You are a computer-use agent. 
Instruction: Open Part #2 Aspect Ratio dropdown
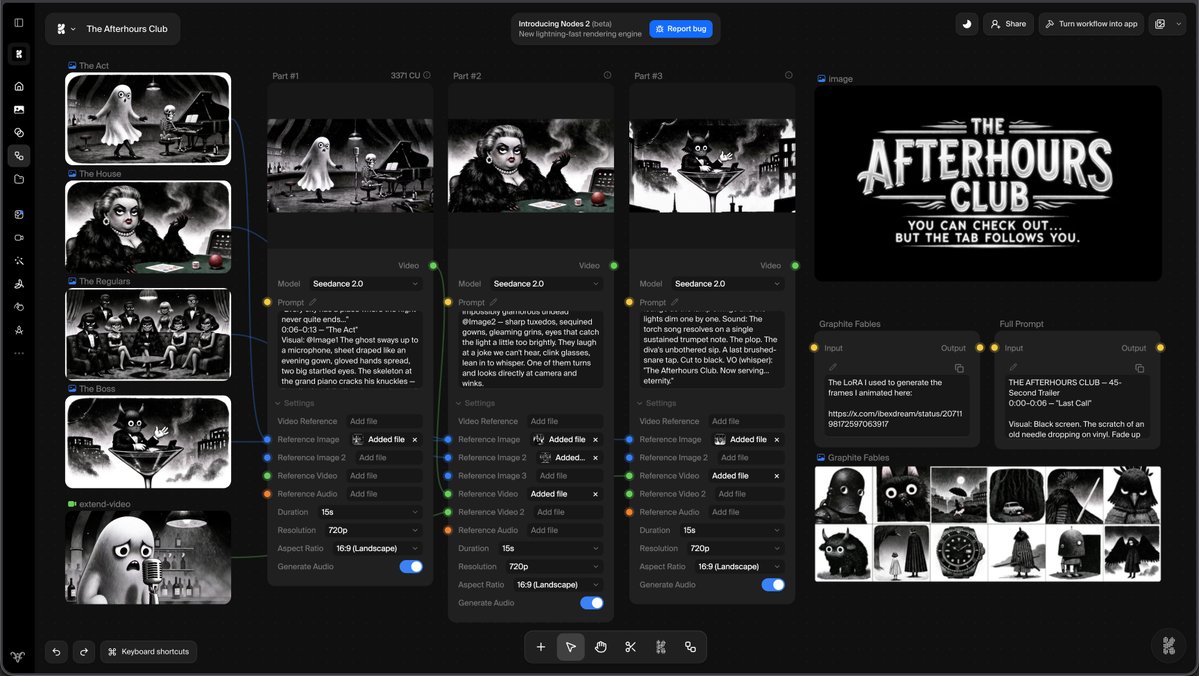pos(557,585)
